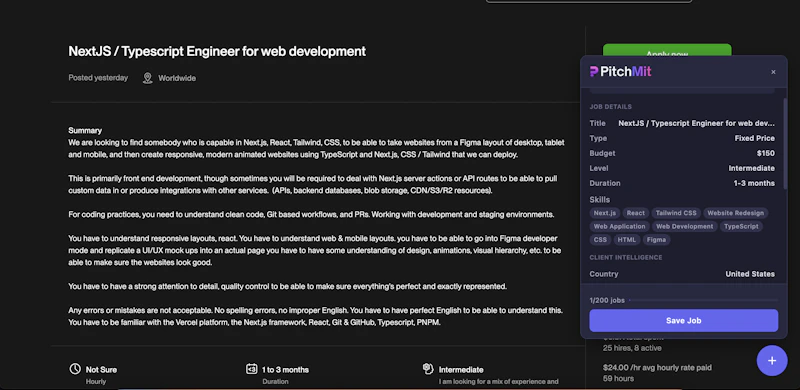Click the green Apply now button

pyautogui.click(x=667, y=50)
